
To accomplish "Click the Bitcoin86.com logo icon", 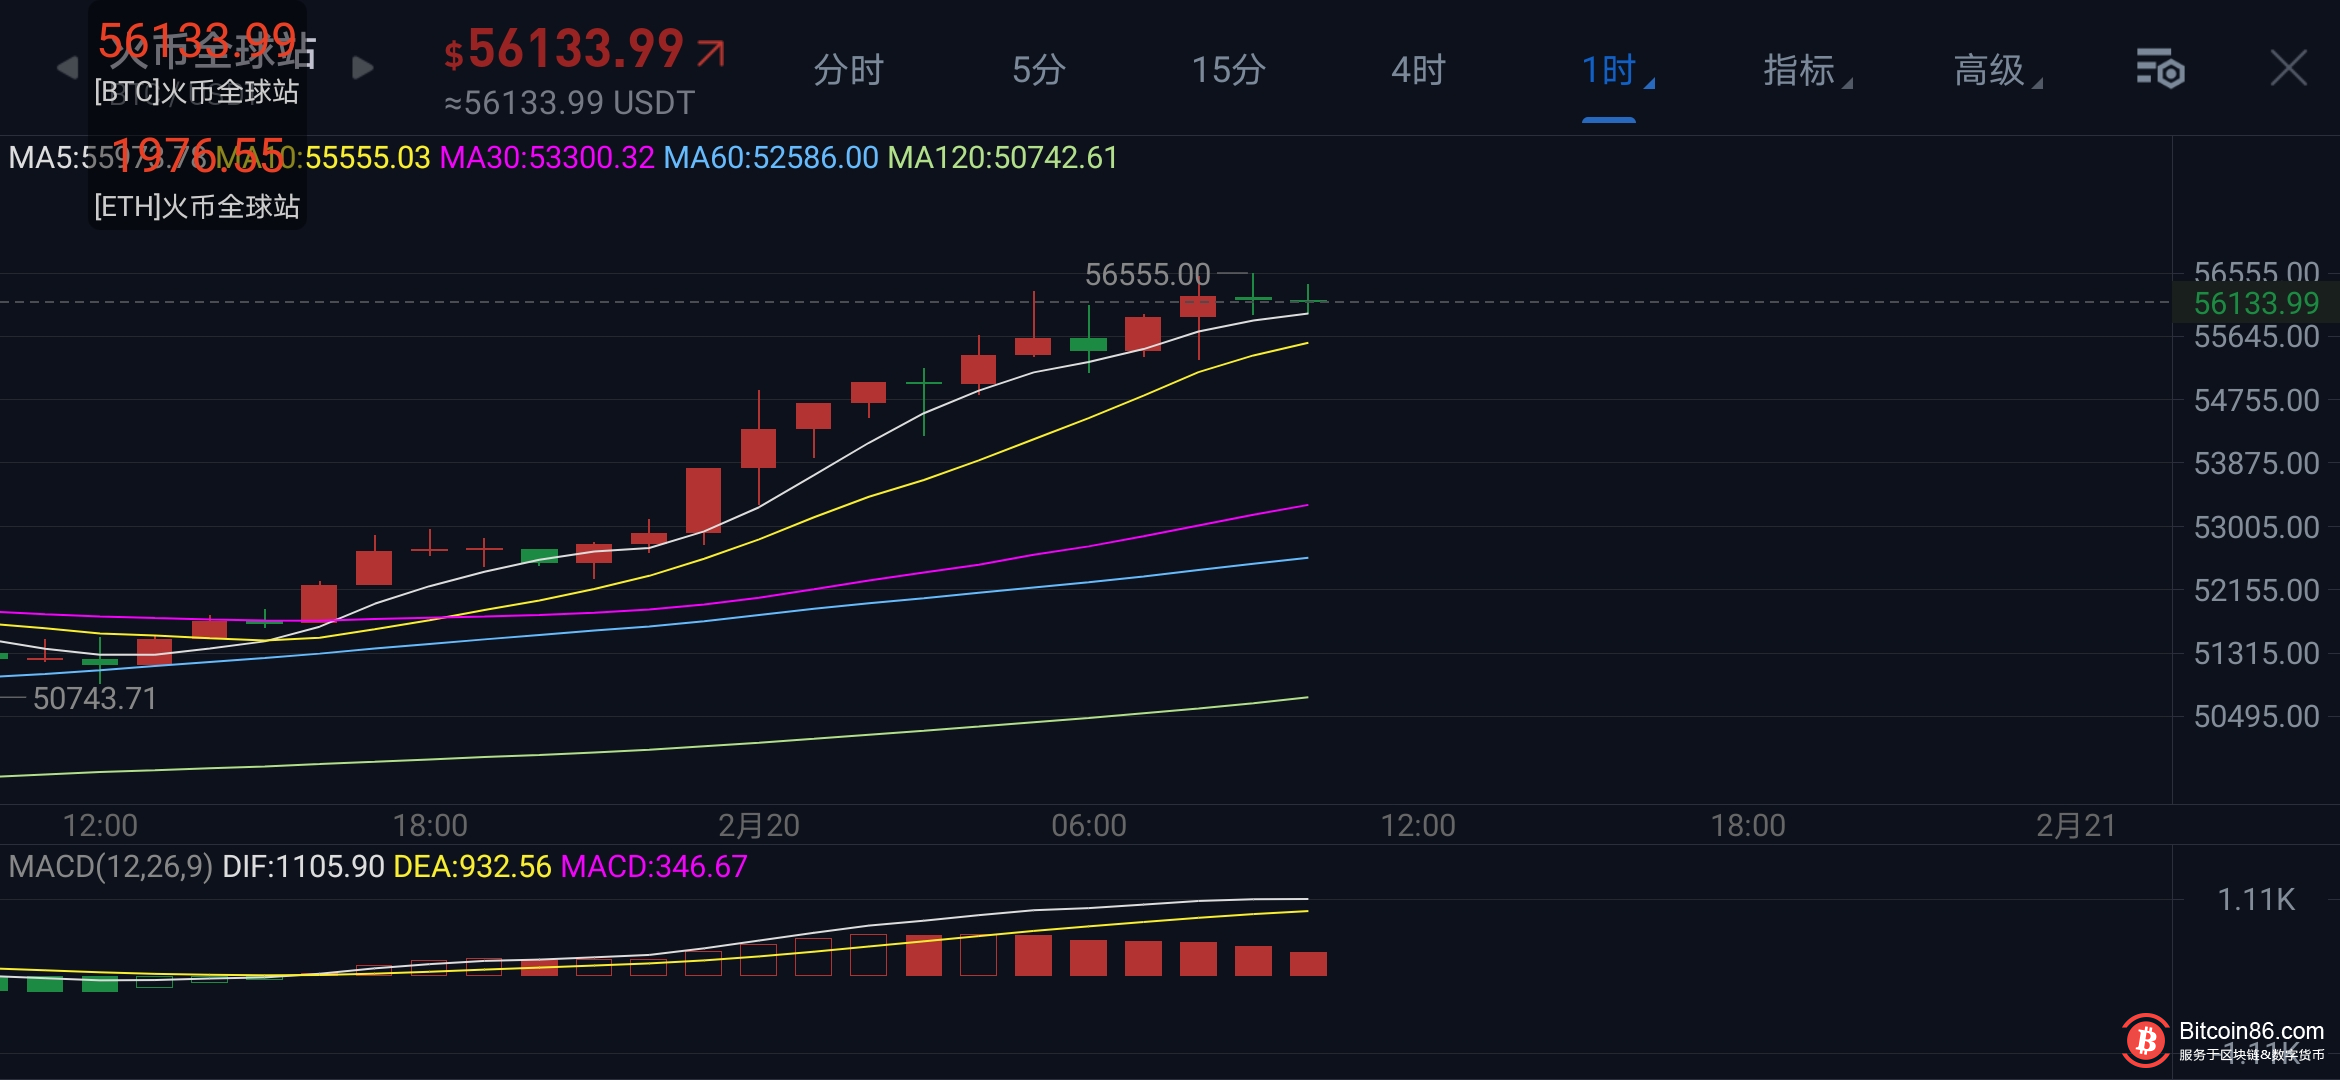I will pos(2145,1041).
